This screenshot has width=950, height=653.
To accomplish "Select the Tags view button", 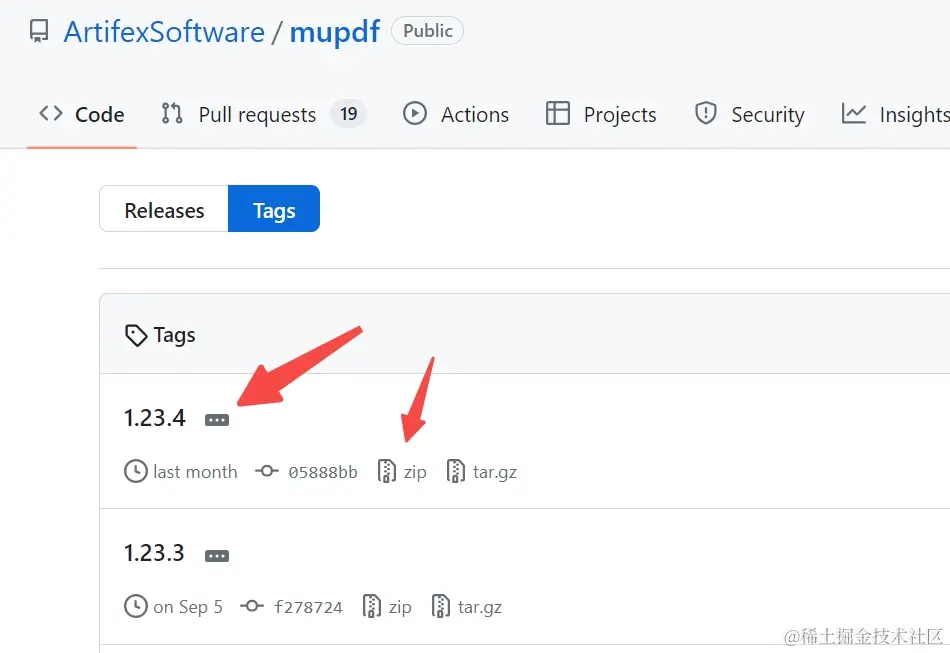I will pyautogui.click(x=274, y=209).
